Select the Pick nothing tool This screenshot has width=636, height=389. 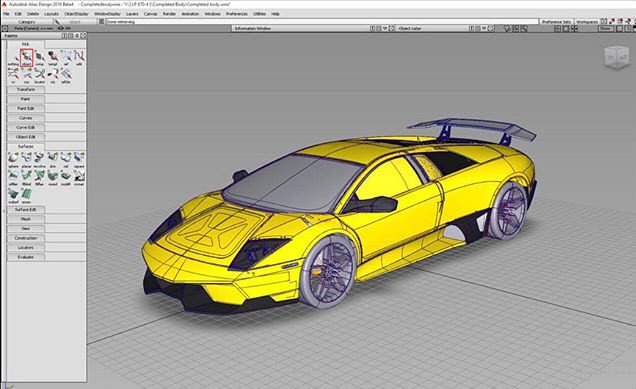point(13,58)
